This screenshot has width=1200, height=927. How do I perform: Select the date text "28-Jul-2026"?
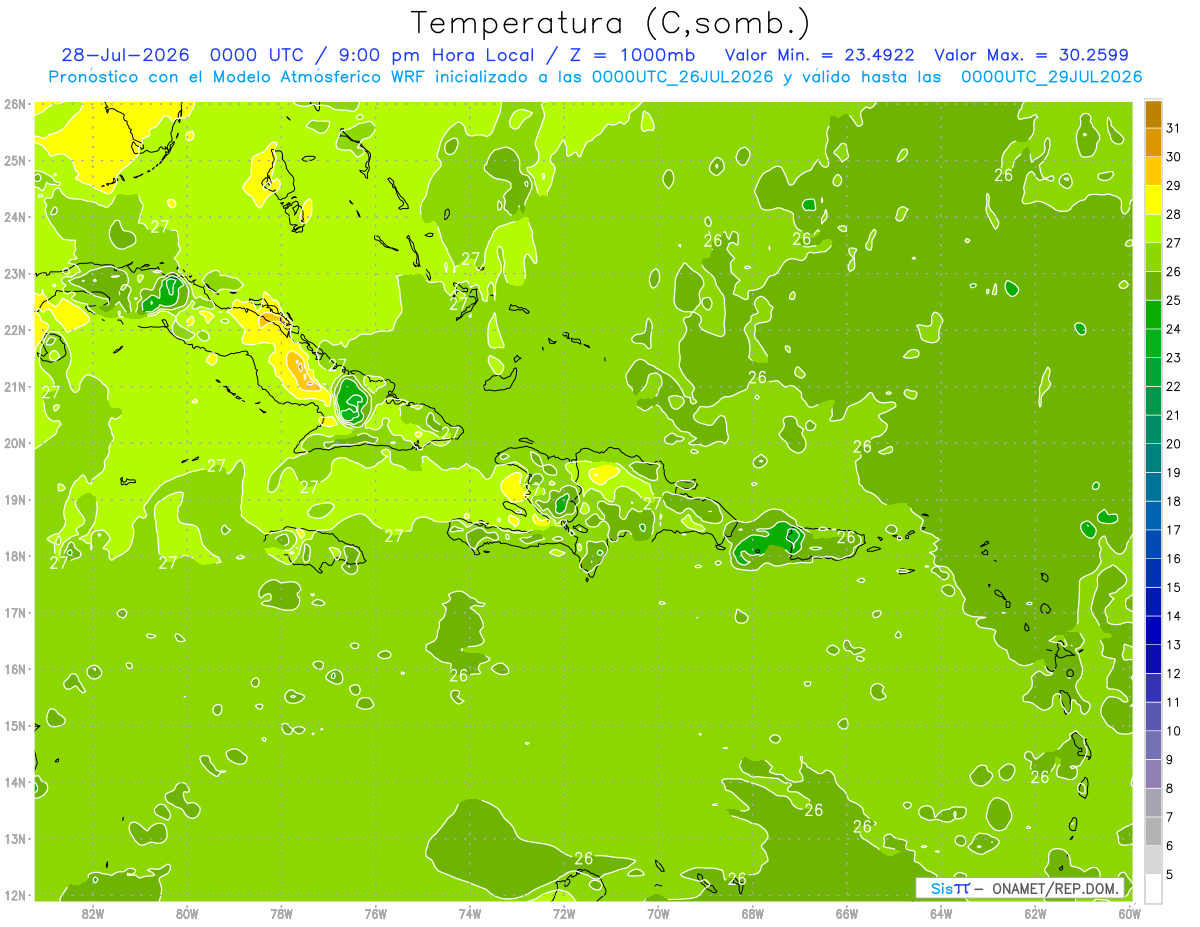click(x=128, y=55)
